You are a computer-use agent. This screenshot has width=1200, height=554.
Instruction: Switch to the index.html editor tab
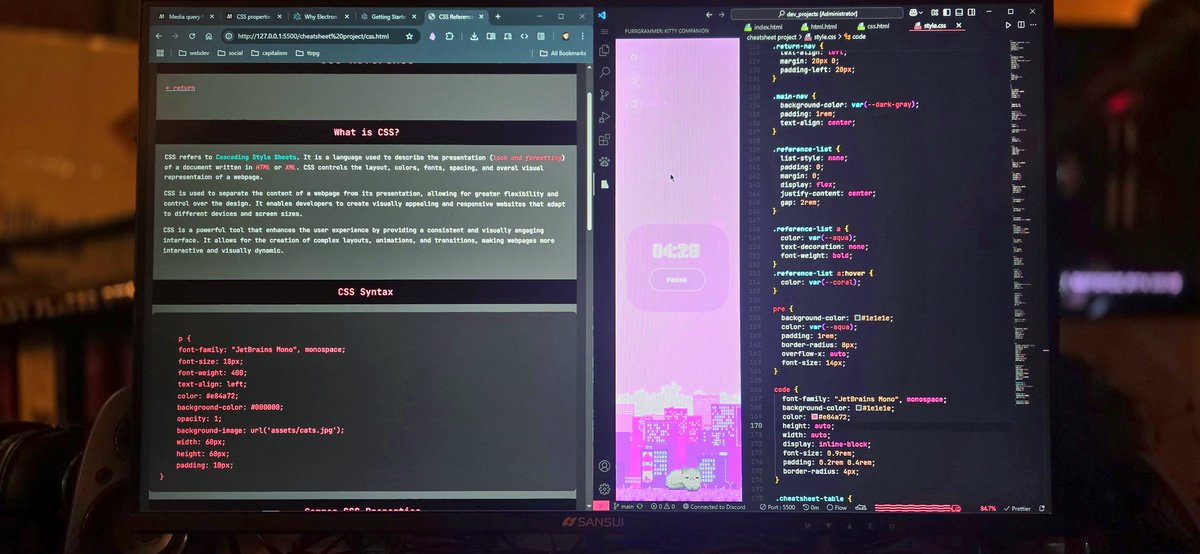point(765,26)
